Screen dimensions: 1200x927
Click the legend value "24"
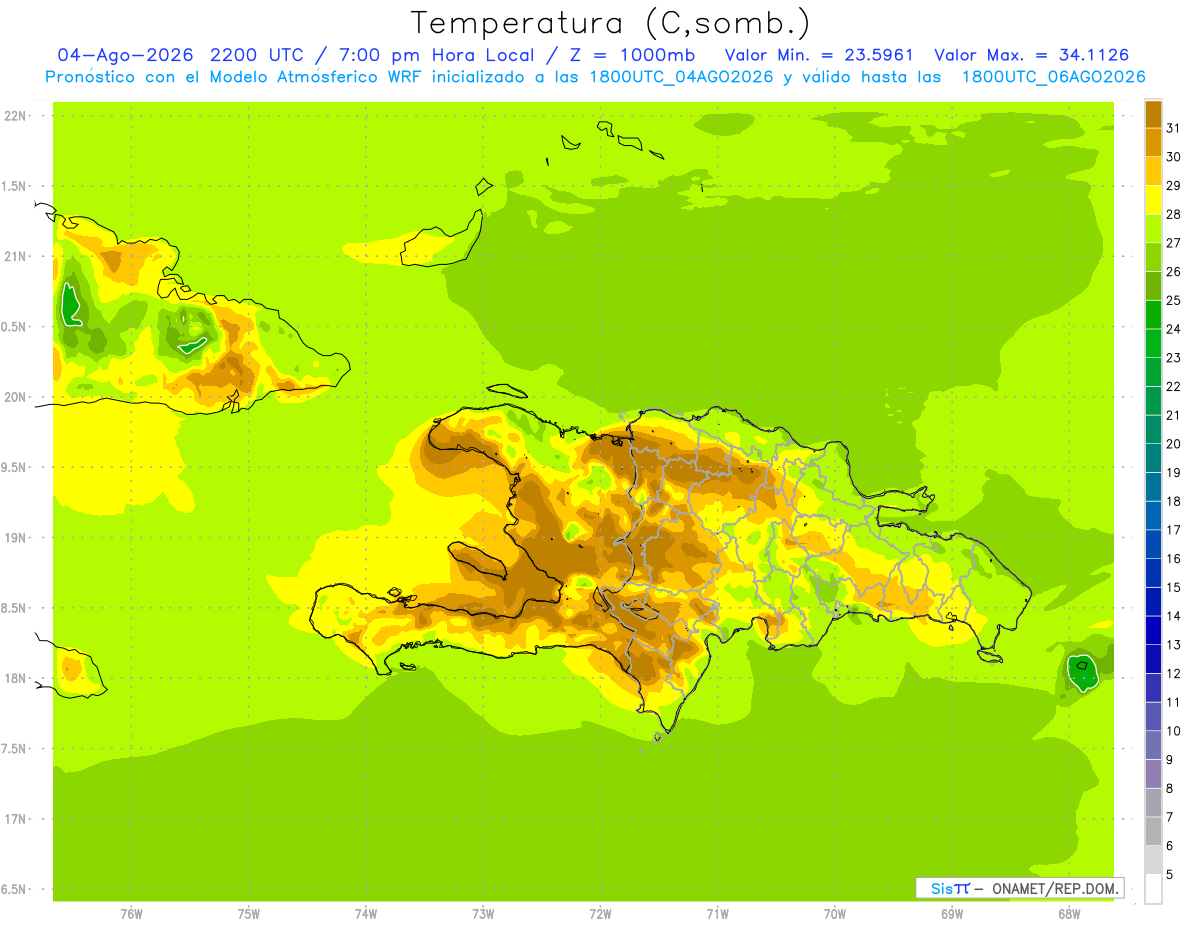(1174, 329)
